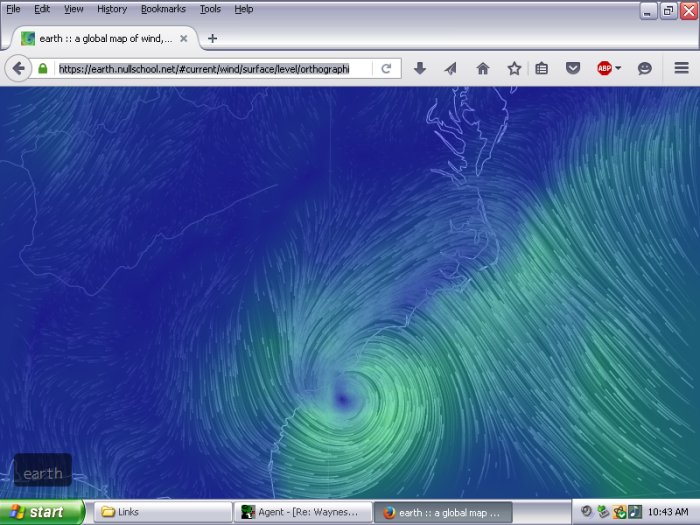Open the Tools menu
The height and width of the screenshot is (525, 700).
(210, 9)
